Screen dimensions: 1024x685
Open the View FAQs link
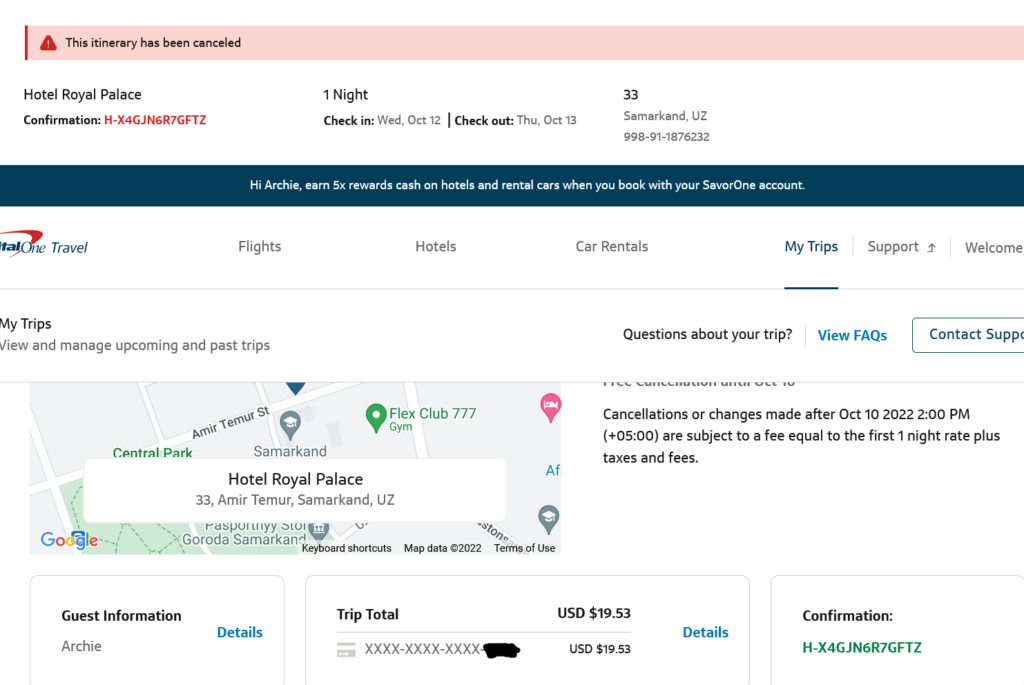click(852, 336)
